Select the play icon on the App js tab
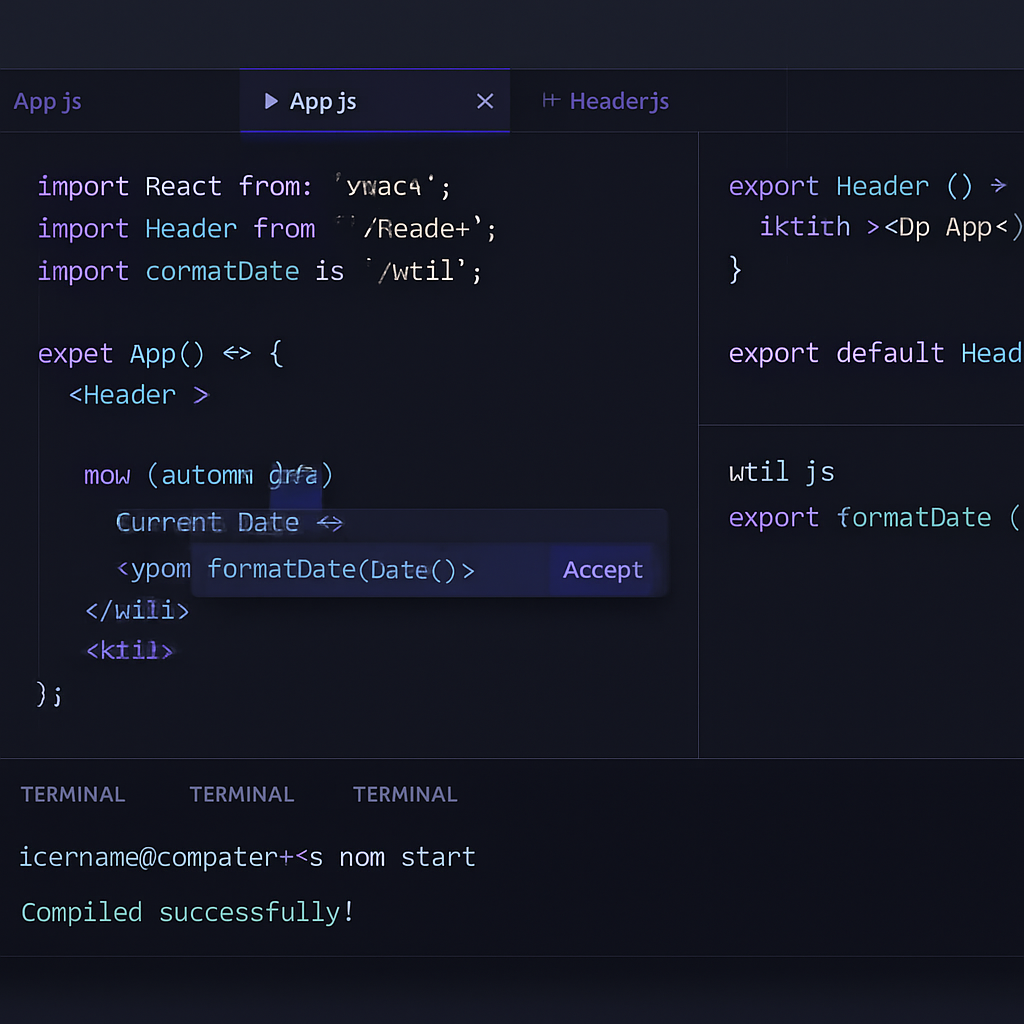Screen dimensions: 1024x1024 tap(270, 100)
